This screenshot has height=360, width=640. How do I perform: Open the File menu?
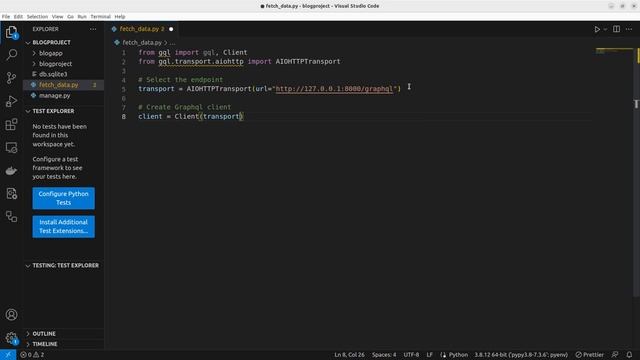pos(6,17)
